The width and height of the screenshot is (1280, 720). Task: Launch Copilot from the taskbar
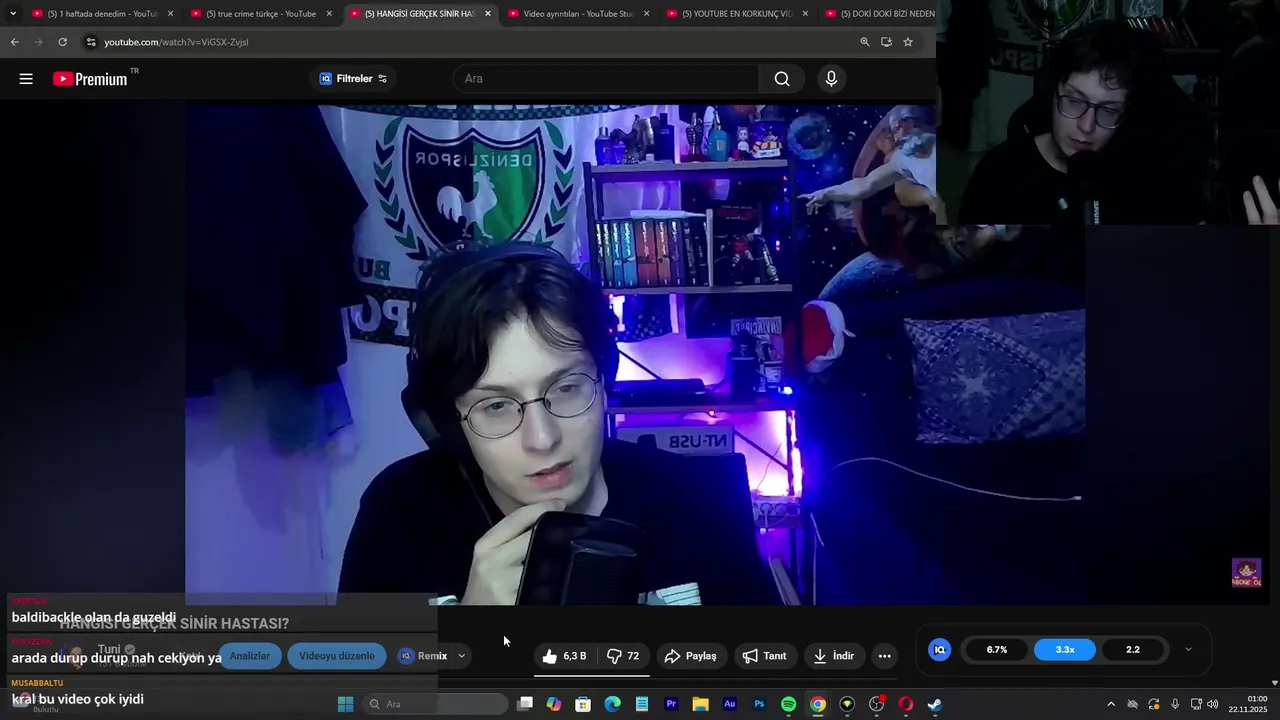click(x=554, y=704)
